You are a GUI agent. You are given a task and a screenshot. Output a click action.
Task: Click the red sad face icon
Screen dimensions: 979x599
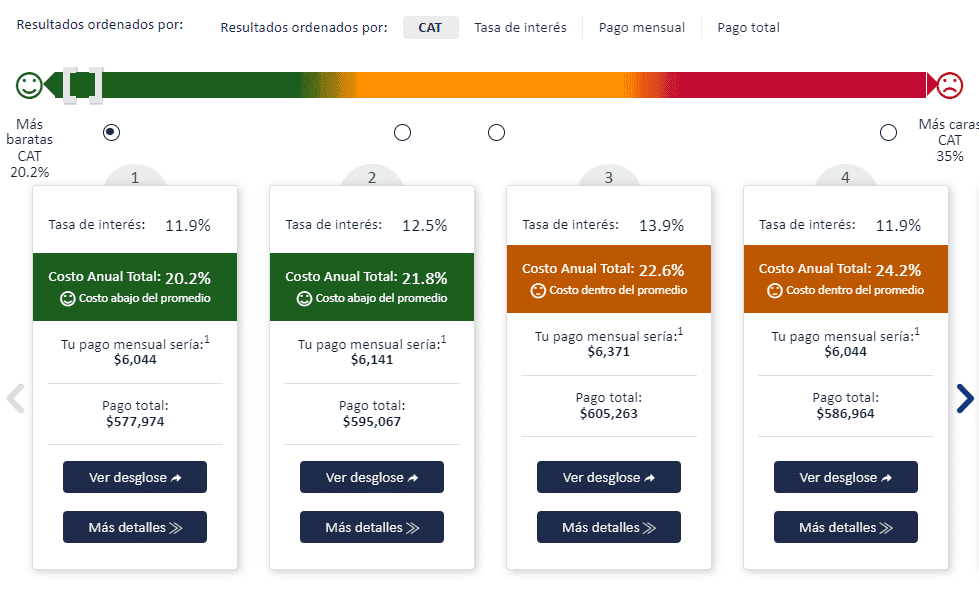(x=948, y=85)
